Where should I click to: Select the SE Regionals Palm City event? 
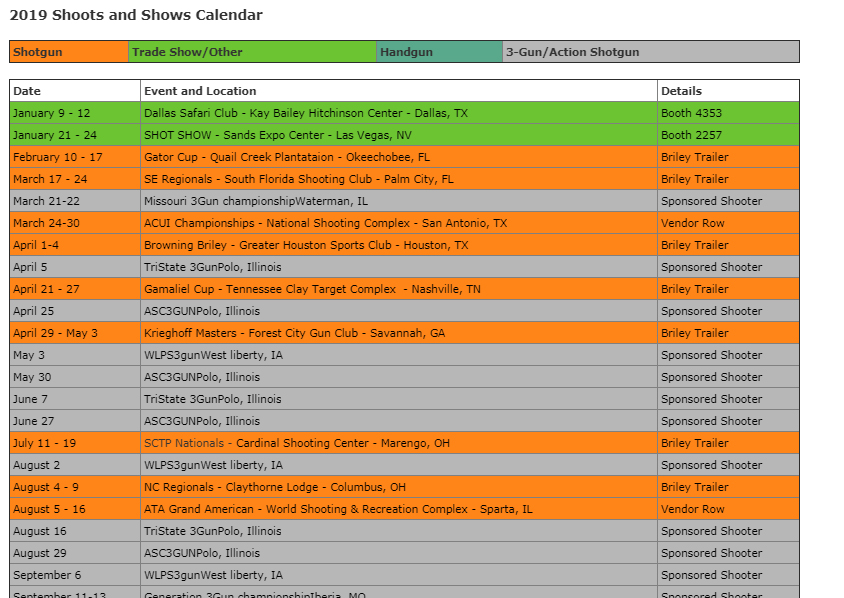click(399, 179)
